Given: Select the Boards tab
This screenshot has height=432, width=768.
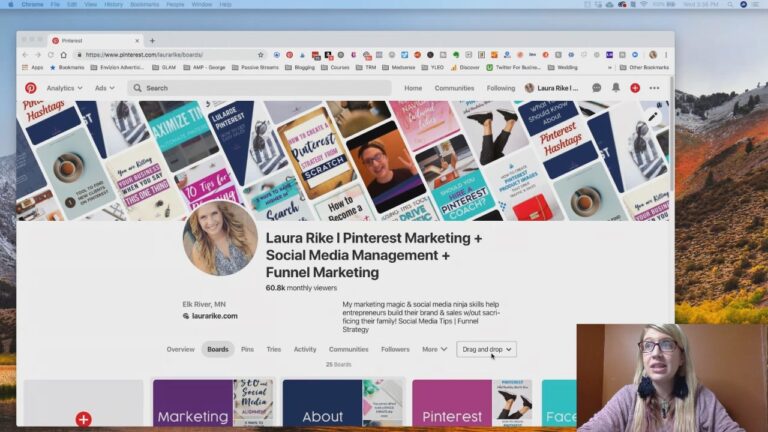Looking at the screenshot, I should (217, 349).
